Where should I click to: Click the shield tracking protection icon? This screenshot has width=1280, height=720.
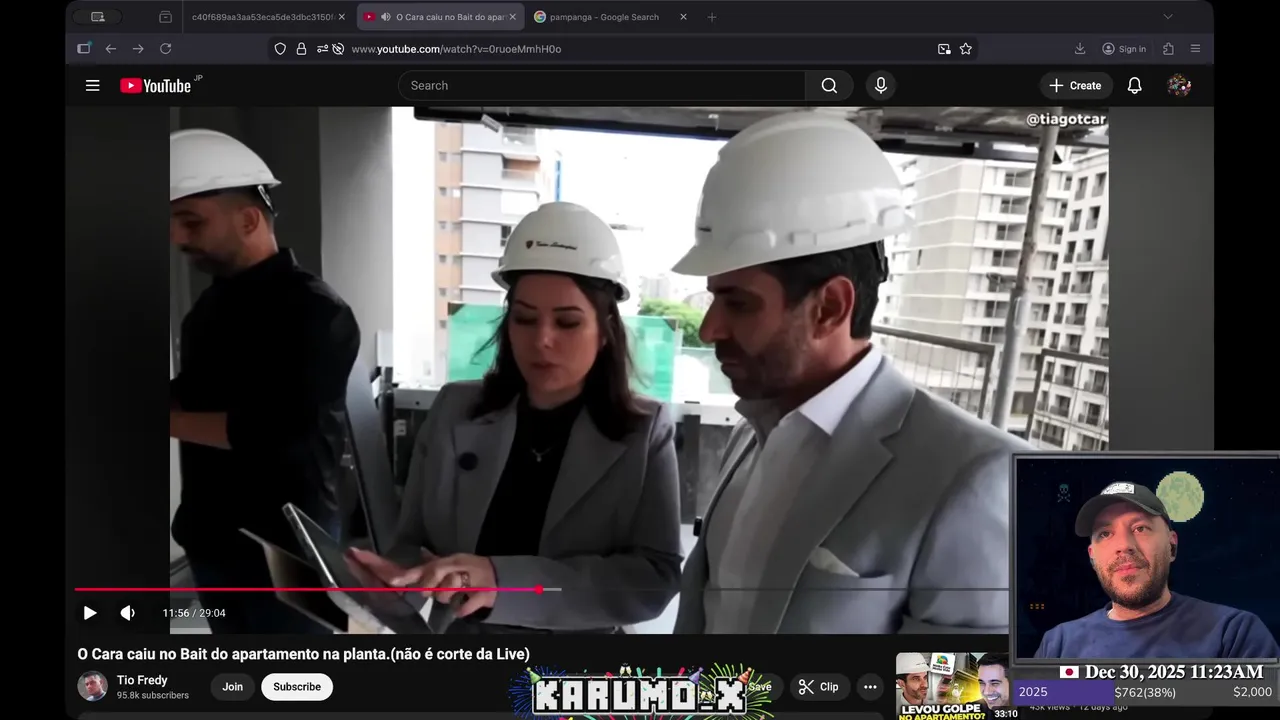pyautogui.click(x=280, y=49)
